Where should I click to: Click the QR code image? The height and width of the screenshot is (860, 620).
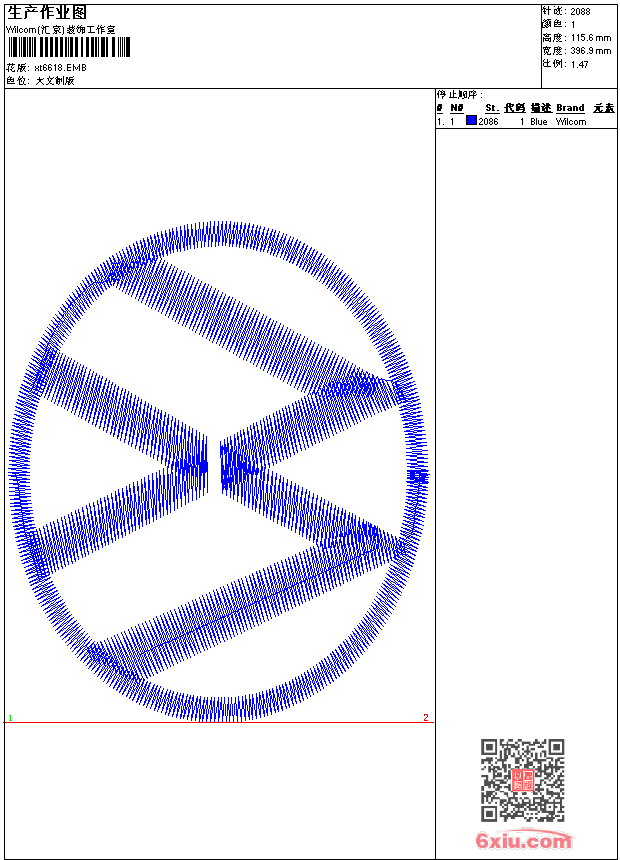pos(523,780)
